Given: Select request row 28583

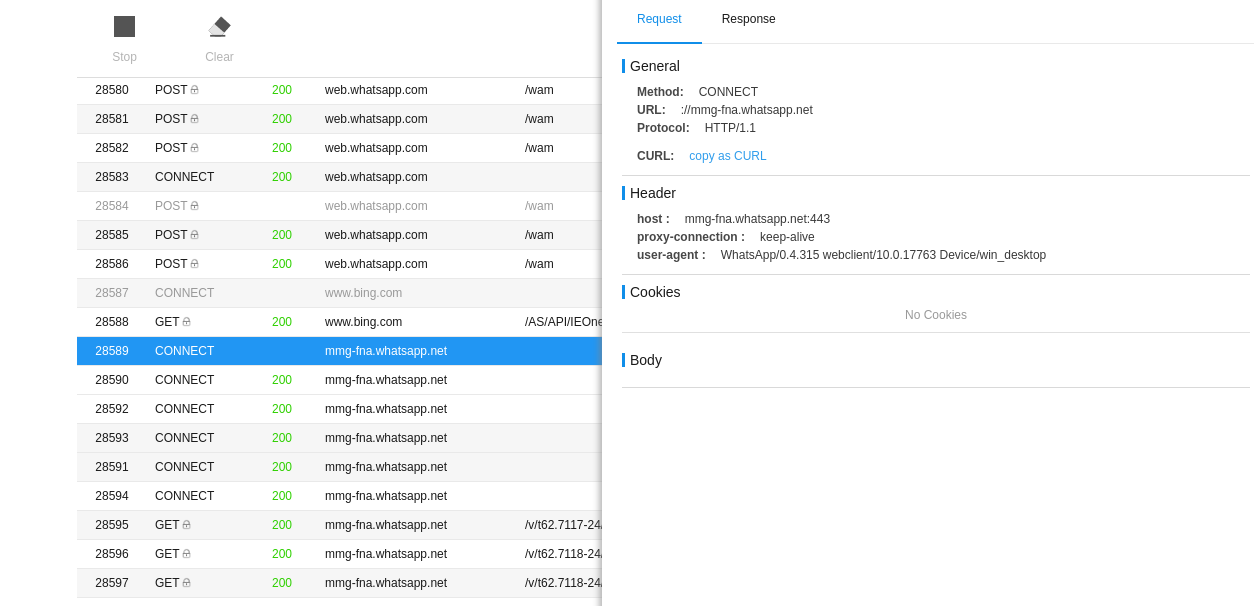Looking at the screenshot, I should pyautogui.click(x=339, y=177).
